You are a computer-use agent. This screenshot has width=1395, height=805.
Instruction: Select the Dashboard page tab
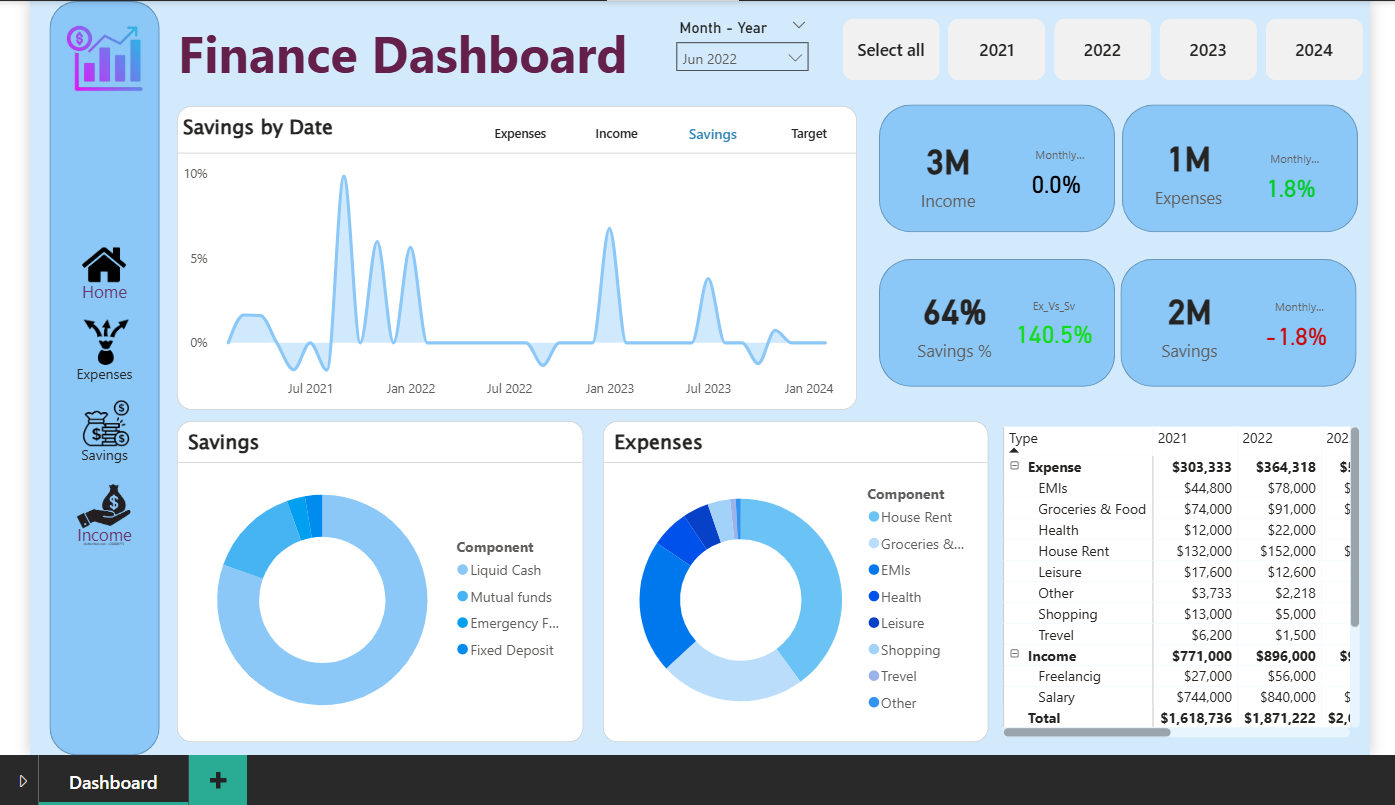(112, 780)
